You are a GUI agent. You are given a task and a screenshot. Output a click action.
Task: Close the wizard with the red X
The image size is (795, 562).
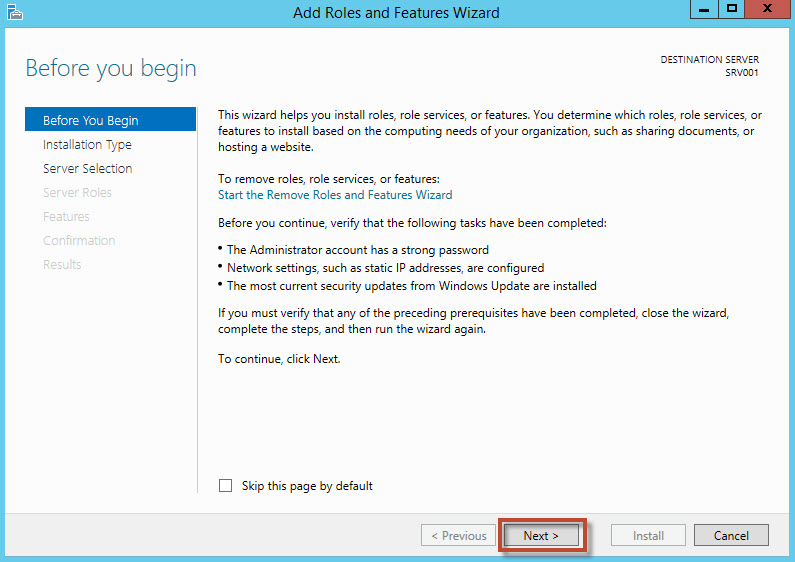click(766, 9)
